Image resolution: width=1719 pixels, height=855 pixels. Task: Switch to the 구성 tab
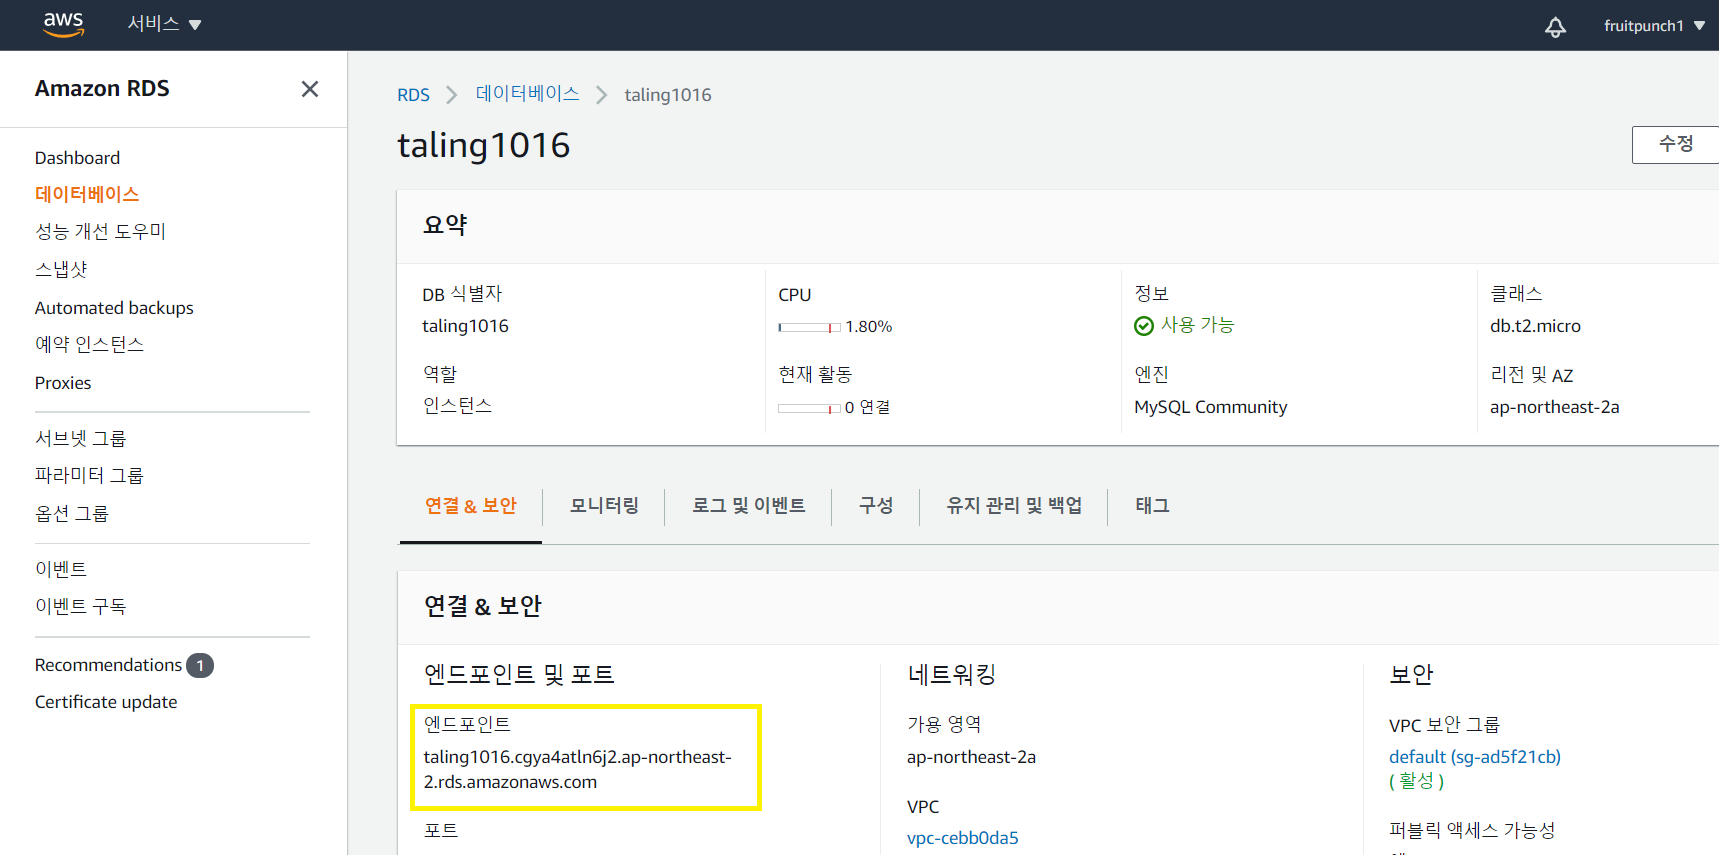coord(876,506)
